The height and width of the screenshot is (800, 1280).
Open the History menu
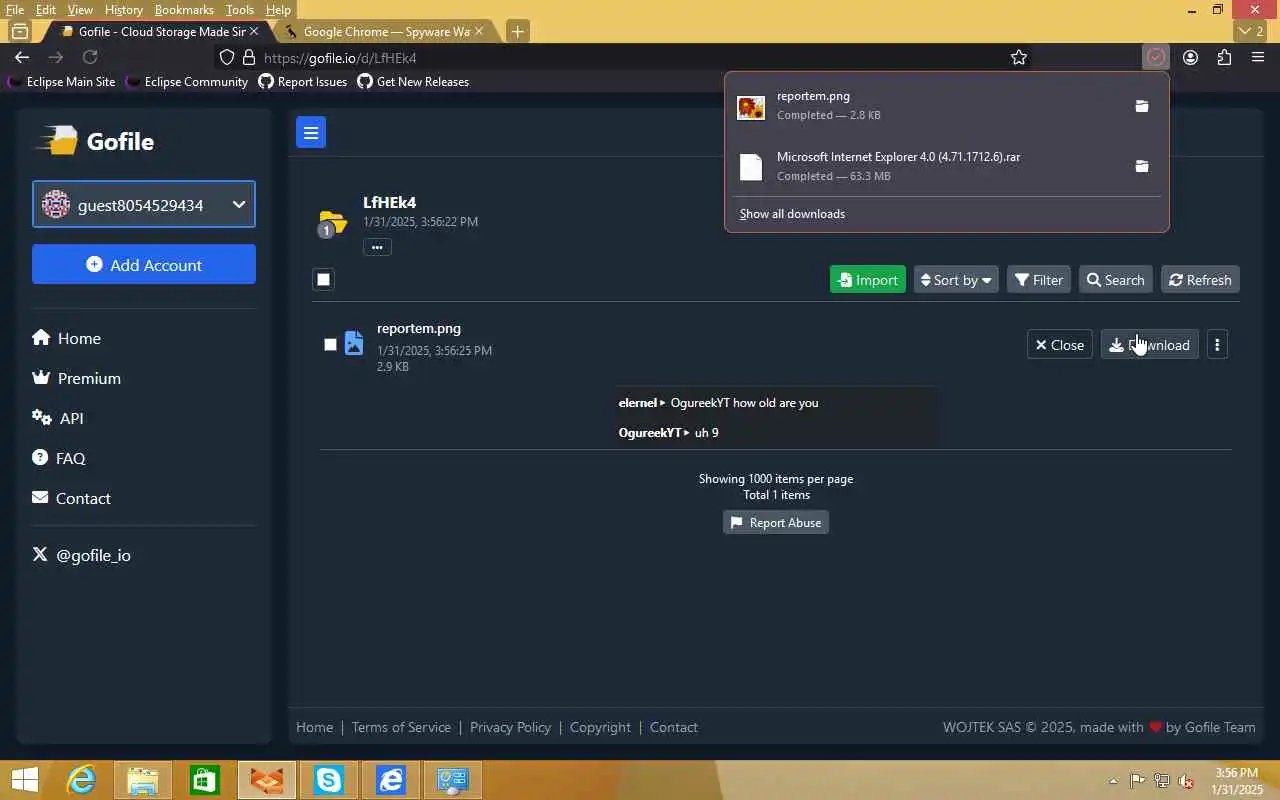[124, 9]
